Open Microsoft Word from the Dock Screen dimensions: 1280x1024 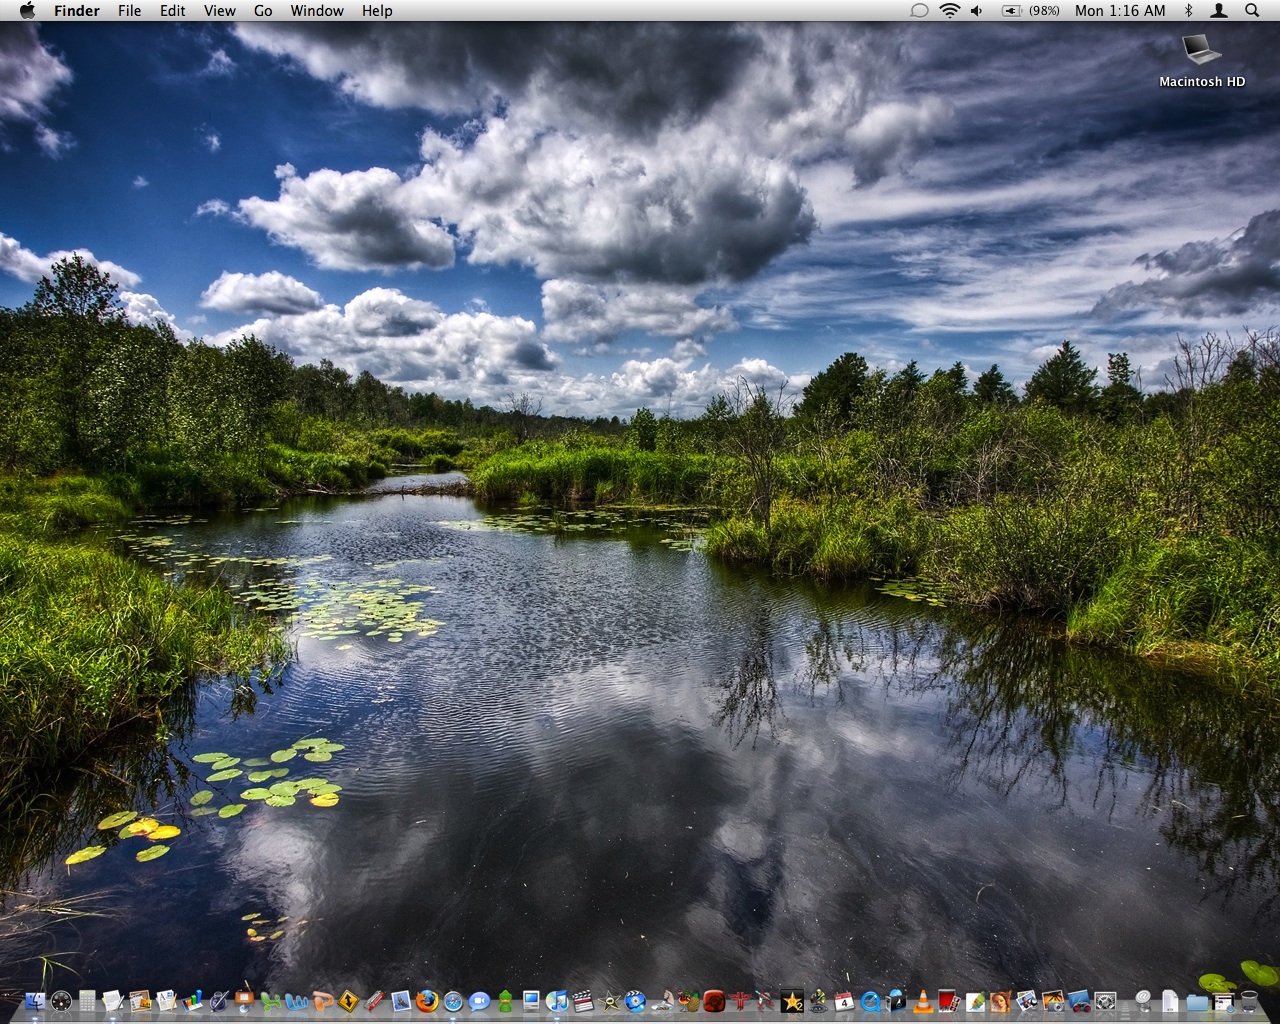(x=297, y=1000)
